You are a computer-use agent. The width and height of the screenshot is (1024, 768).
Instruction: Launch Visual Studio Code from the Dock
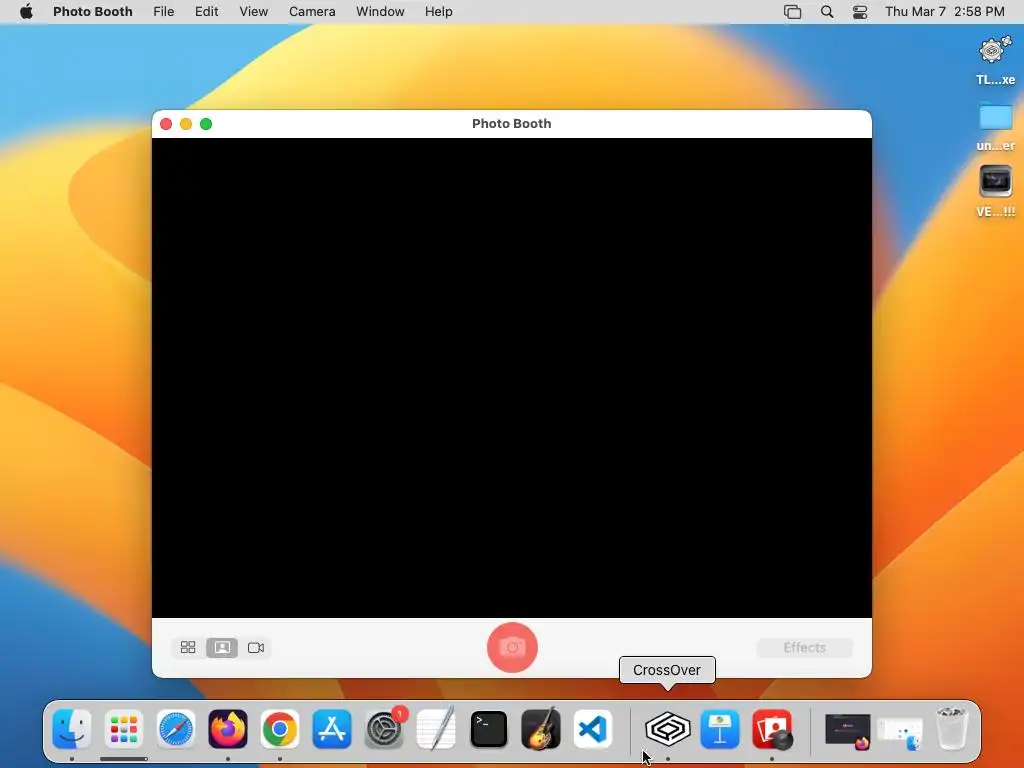point(593,729)
